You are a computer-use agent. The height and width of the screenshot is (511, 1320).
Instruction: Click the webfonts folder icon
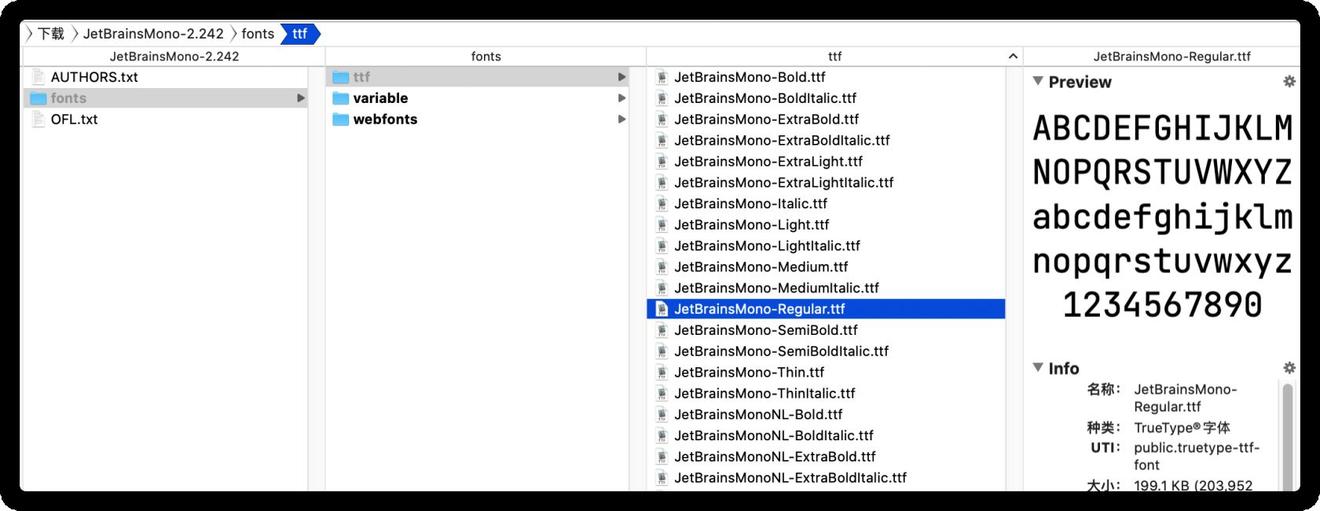(x=340, y=119)
